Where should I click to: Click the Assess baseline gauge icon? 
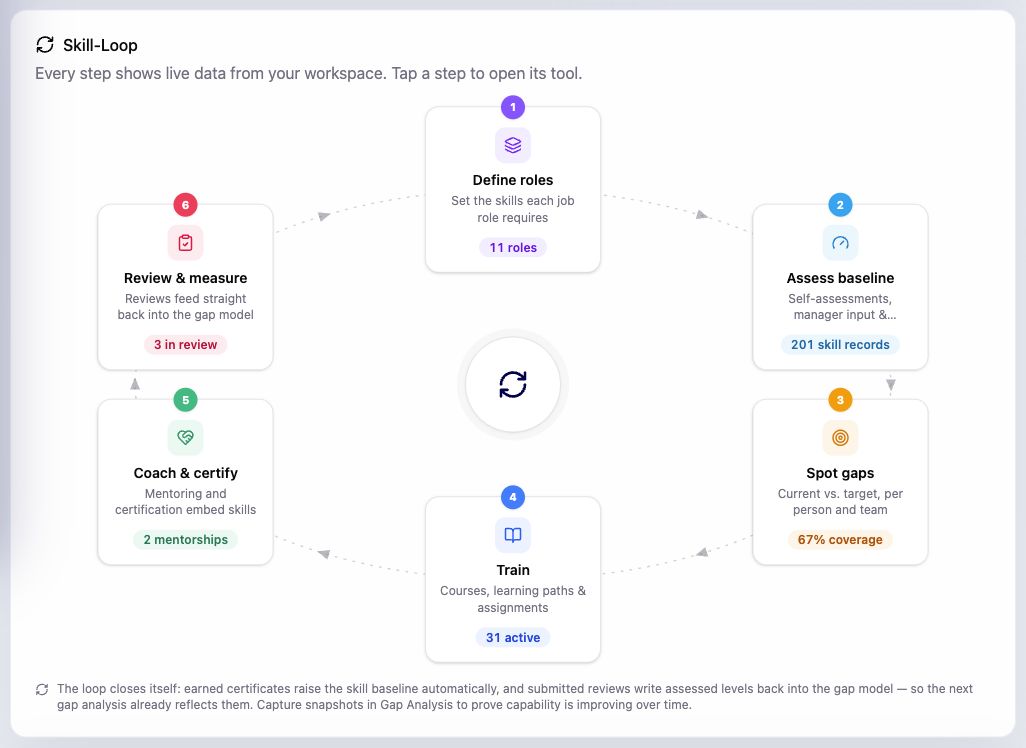click(840, 243)
